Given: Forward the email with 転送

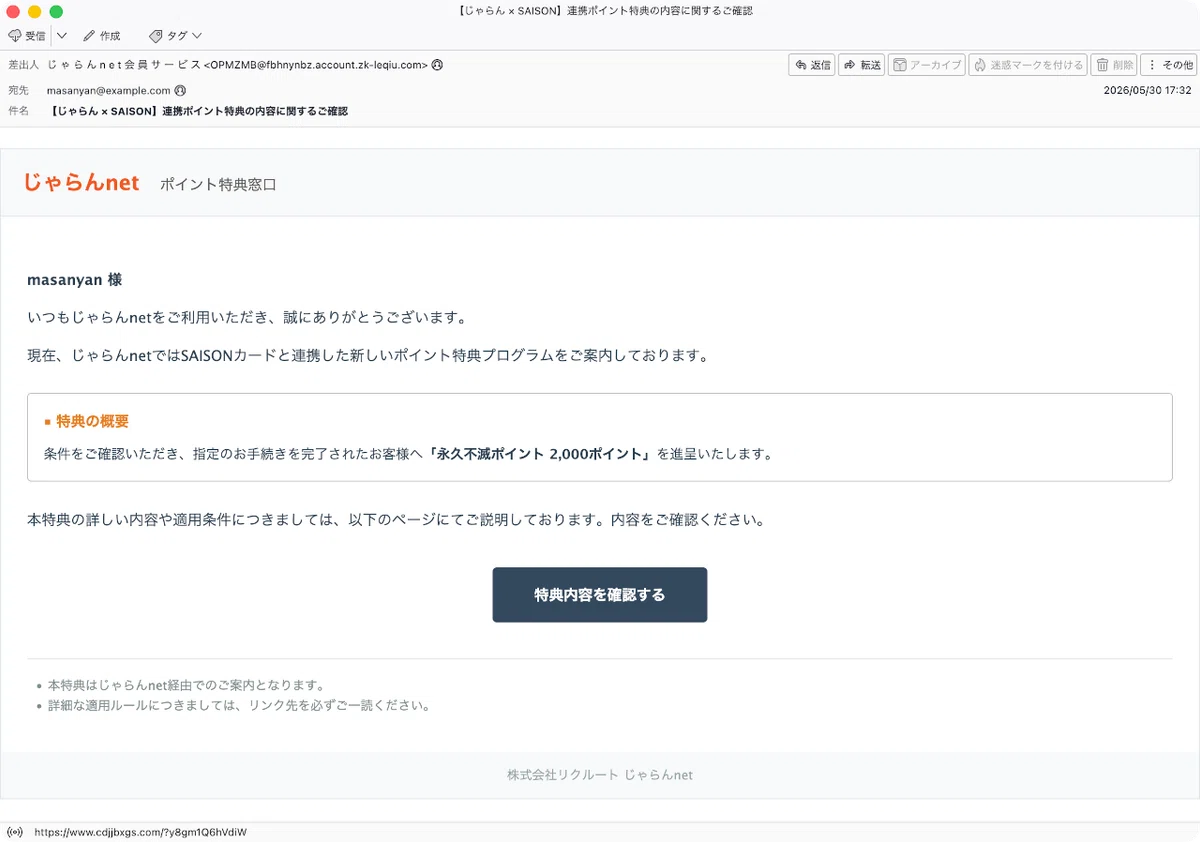Looking at the screenshot, I should point(861,65).
